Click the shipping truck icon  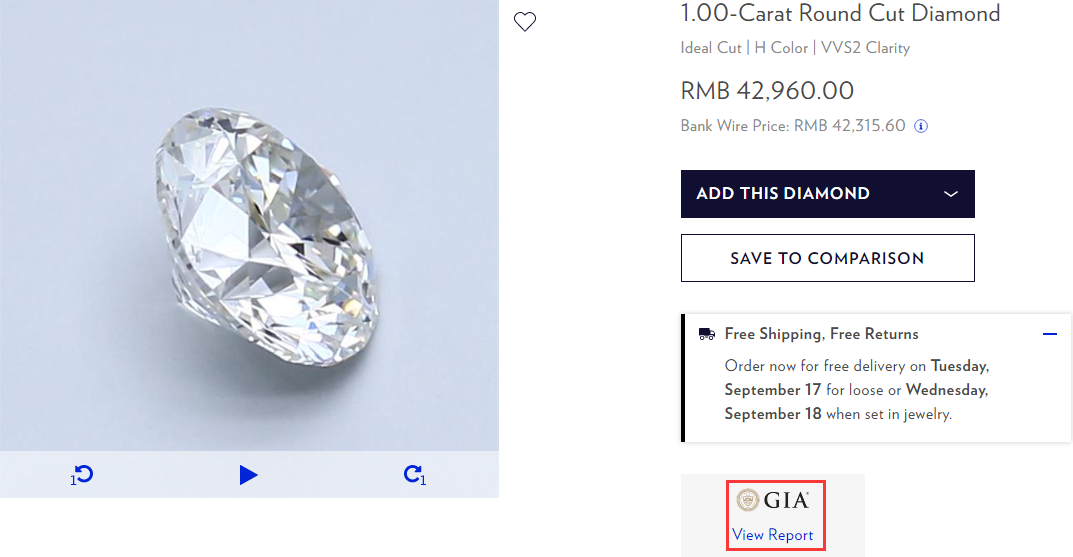click(707, 334)
